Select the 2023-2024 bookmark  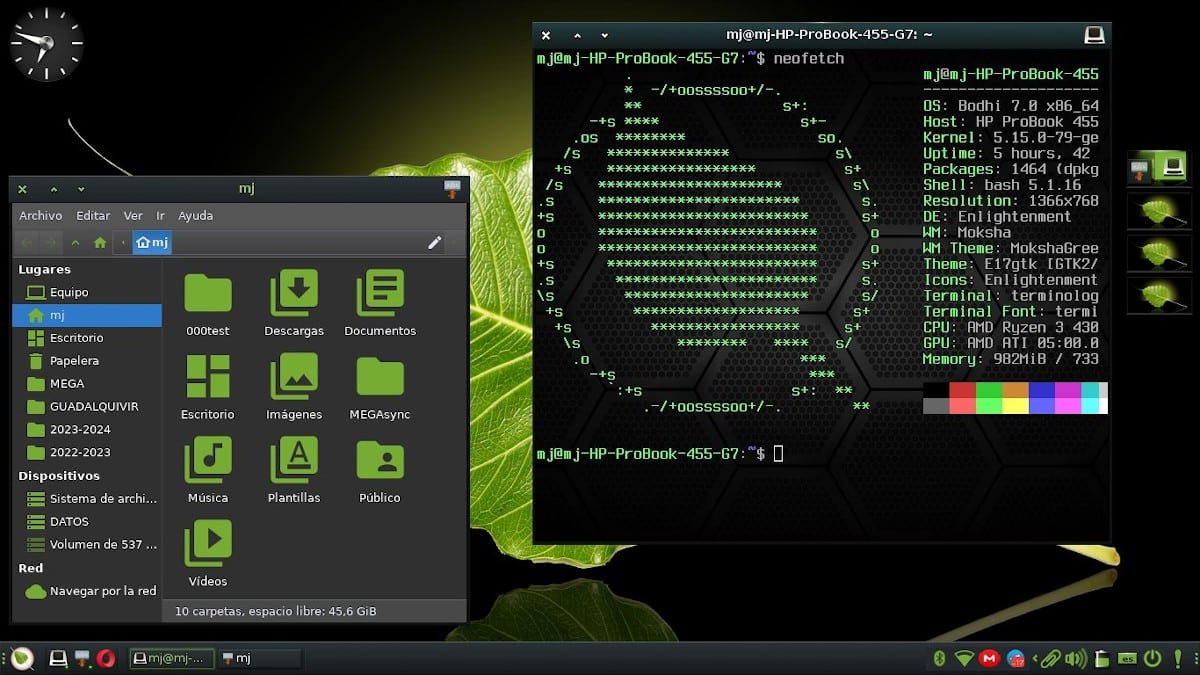[x=87, y=430]
